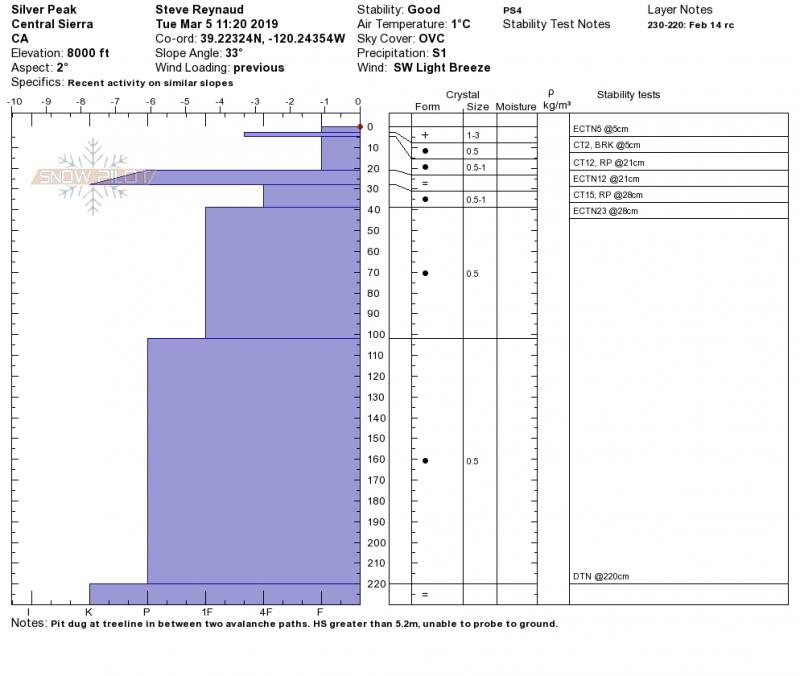The height and width of the screenshot is (676, 800).
Task: Click the large hardness bar between 100 and 220 cm
Action: (252, 460)
